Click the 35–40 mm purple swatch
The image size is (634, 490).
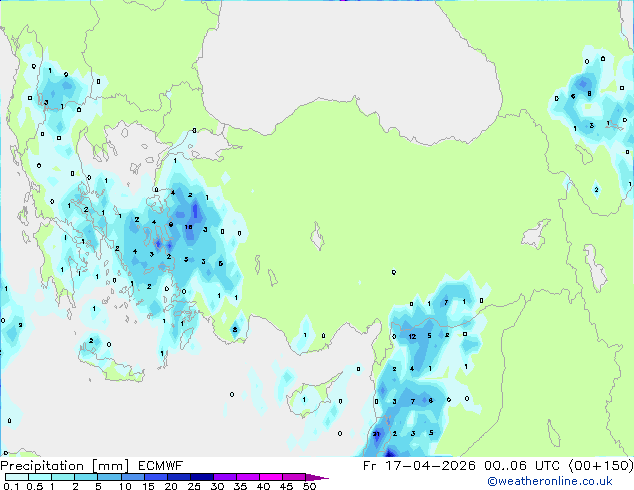(248, 477)
